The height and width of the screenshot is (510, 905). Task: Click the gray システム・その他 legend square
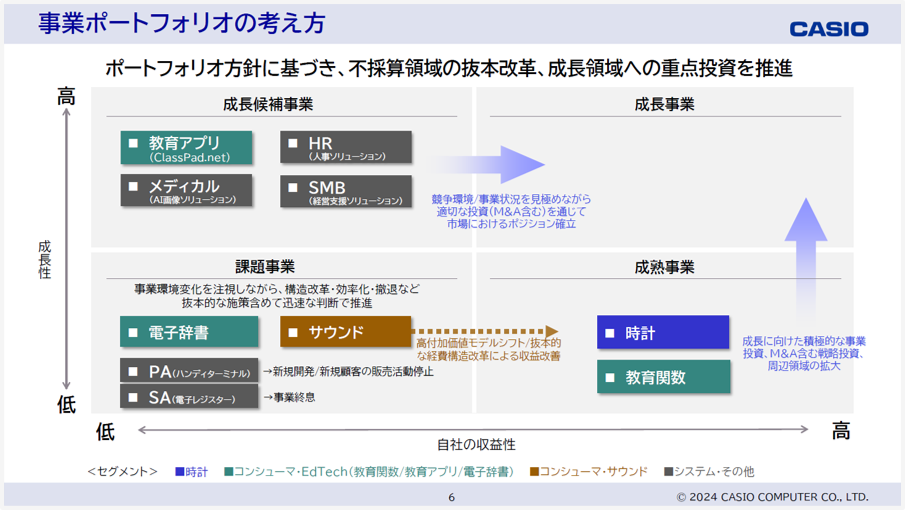tap(668, 472)
